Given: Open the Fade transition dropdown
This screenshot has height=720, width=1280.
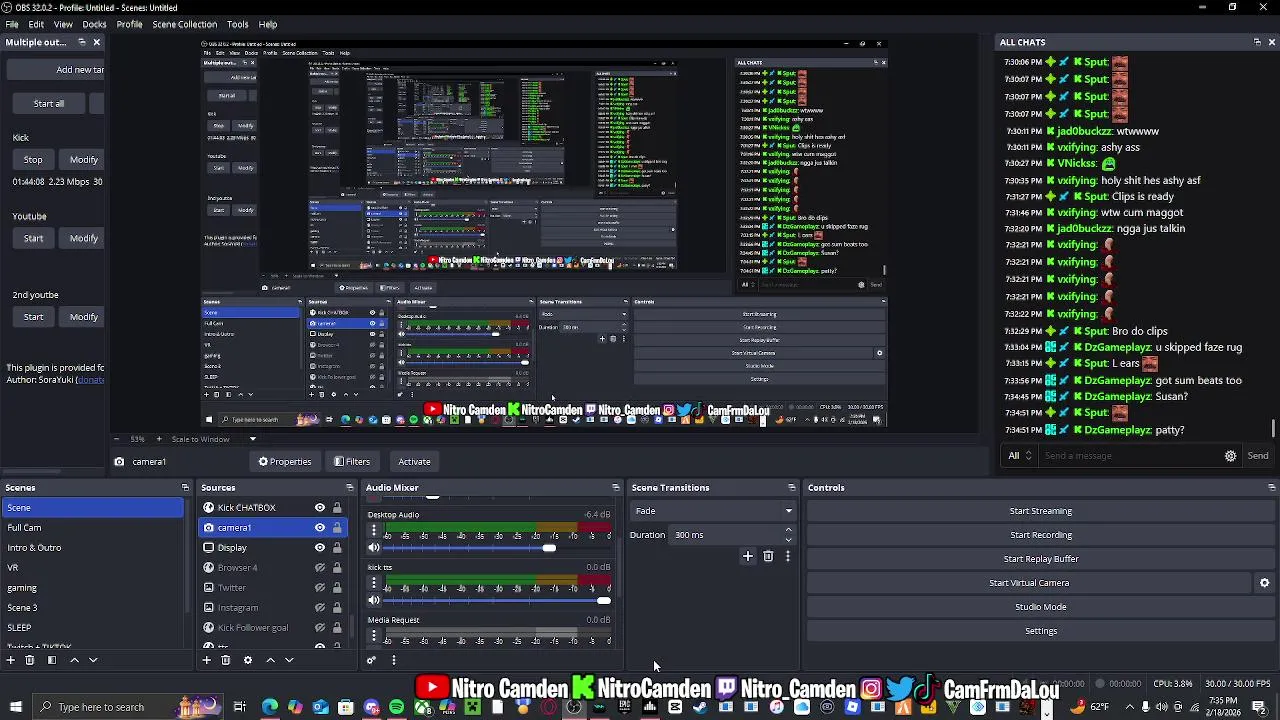Looking at the screenshot, I should point(714,511).
